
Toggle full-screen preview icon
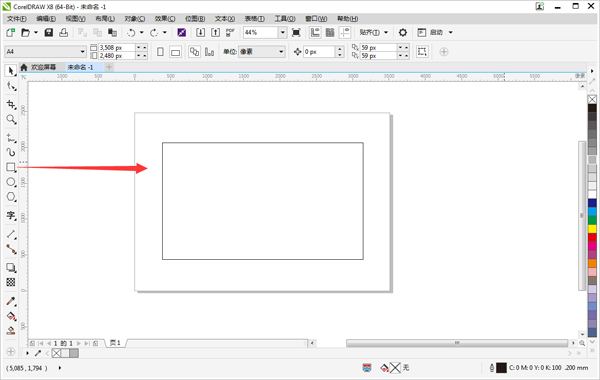tap(296, 33)
